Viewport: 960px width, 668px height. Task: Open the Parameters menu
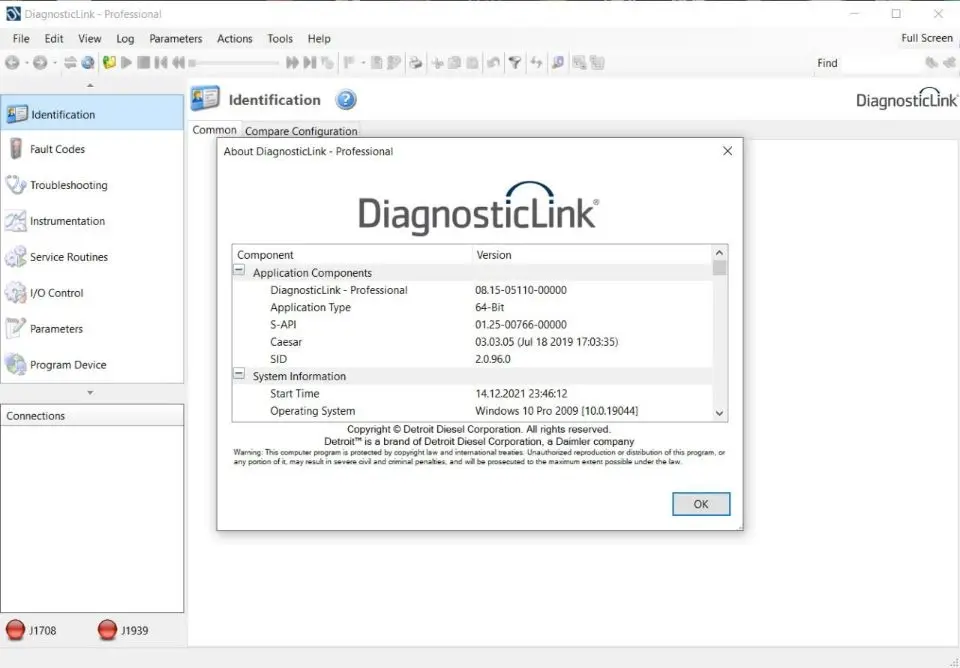pos(176,39)
